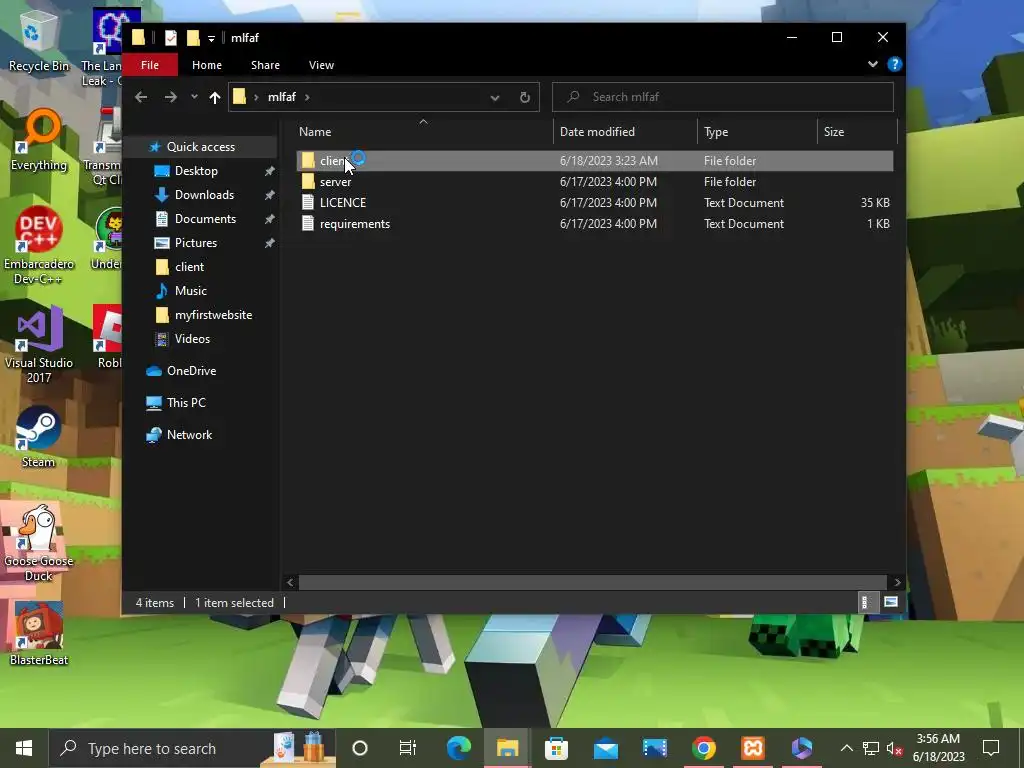Screen dimensions: 1024x768
Task: Open Customize Quick Access Toolbar dropdown
Action: coord(211,39)
